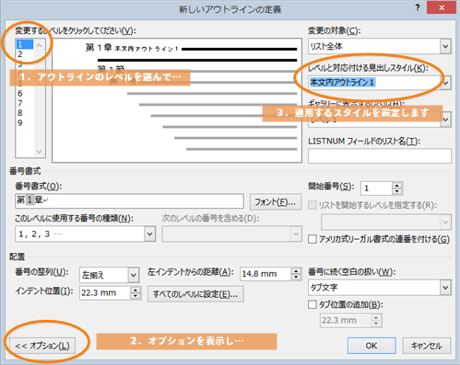Screen dimensions: 460x365
Task: Click the フォント button
Action: 275,202
